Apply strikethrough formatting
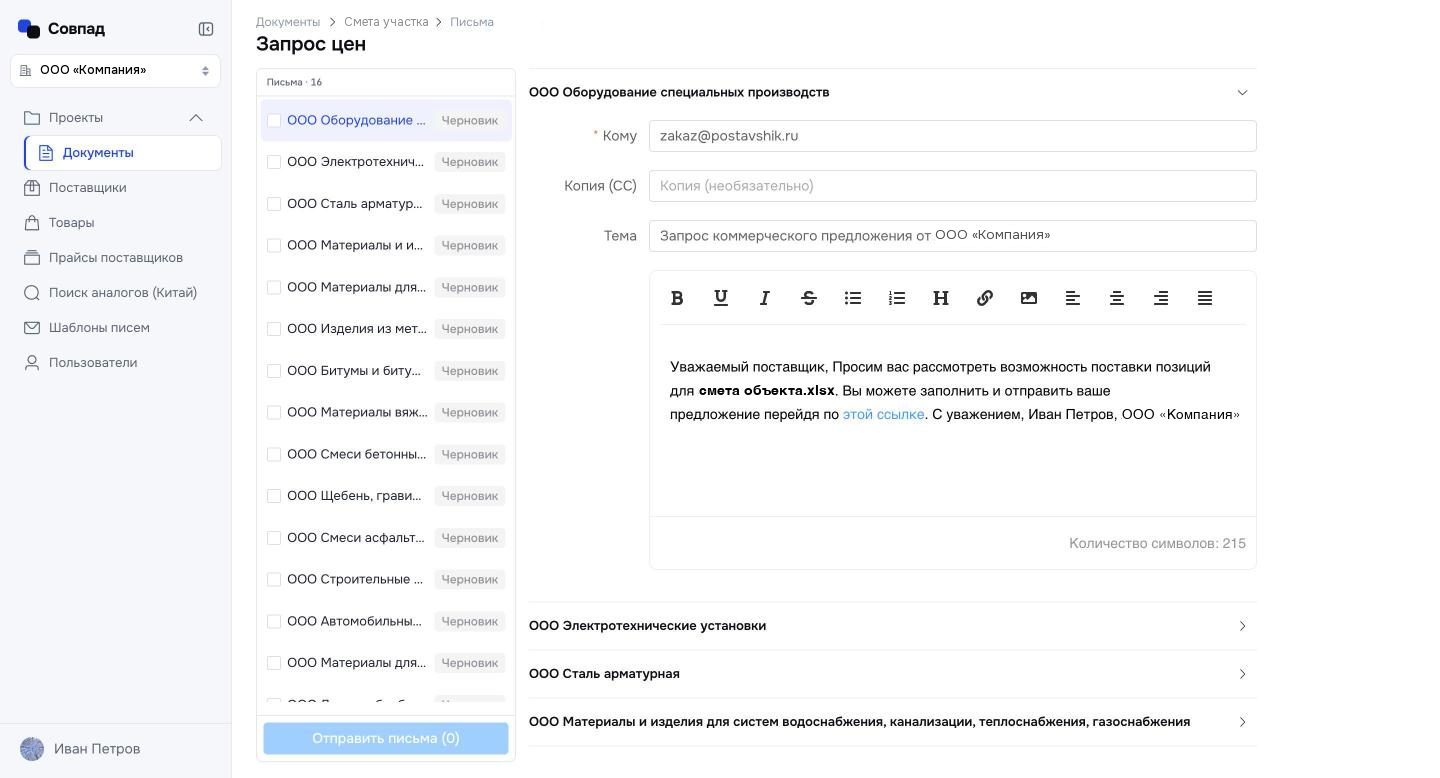 (x=809, y=298)
